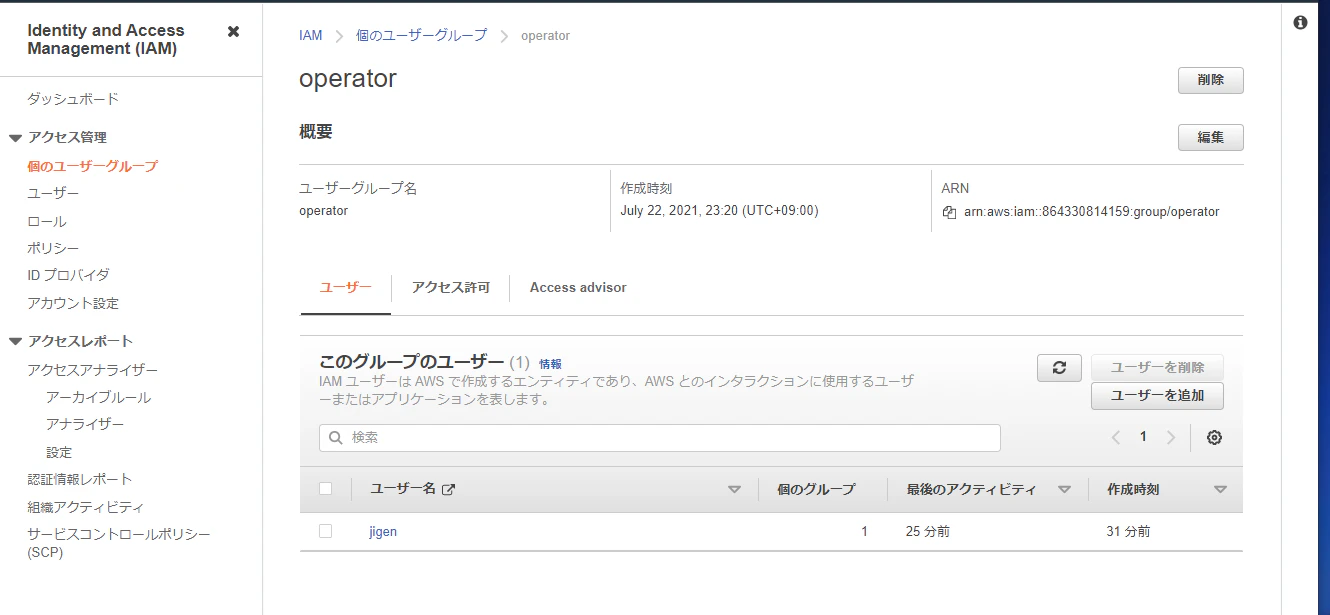Image resolution: width=1330 pixels, height=615 pixels.
Task: Open サービスコントロールポリシー (SCP)
Action: click(119, 543)
